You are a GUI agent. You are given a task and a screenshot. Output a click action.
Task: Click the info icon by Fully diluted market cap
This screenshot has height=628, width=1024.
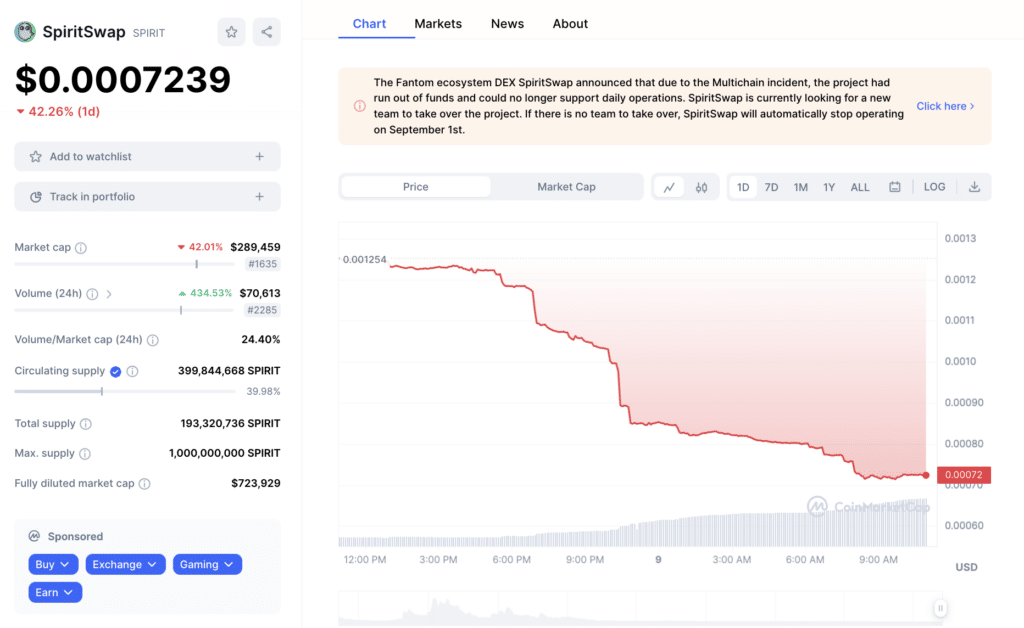(144, 484)
